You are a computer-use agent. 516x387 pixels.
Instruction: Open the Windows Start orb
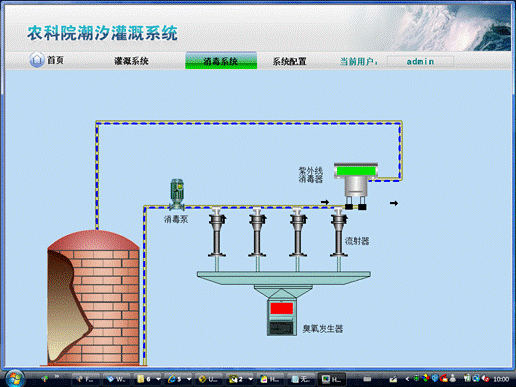pyautogui.click(x=15, y=379)
